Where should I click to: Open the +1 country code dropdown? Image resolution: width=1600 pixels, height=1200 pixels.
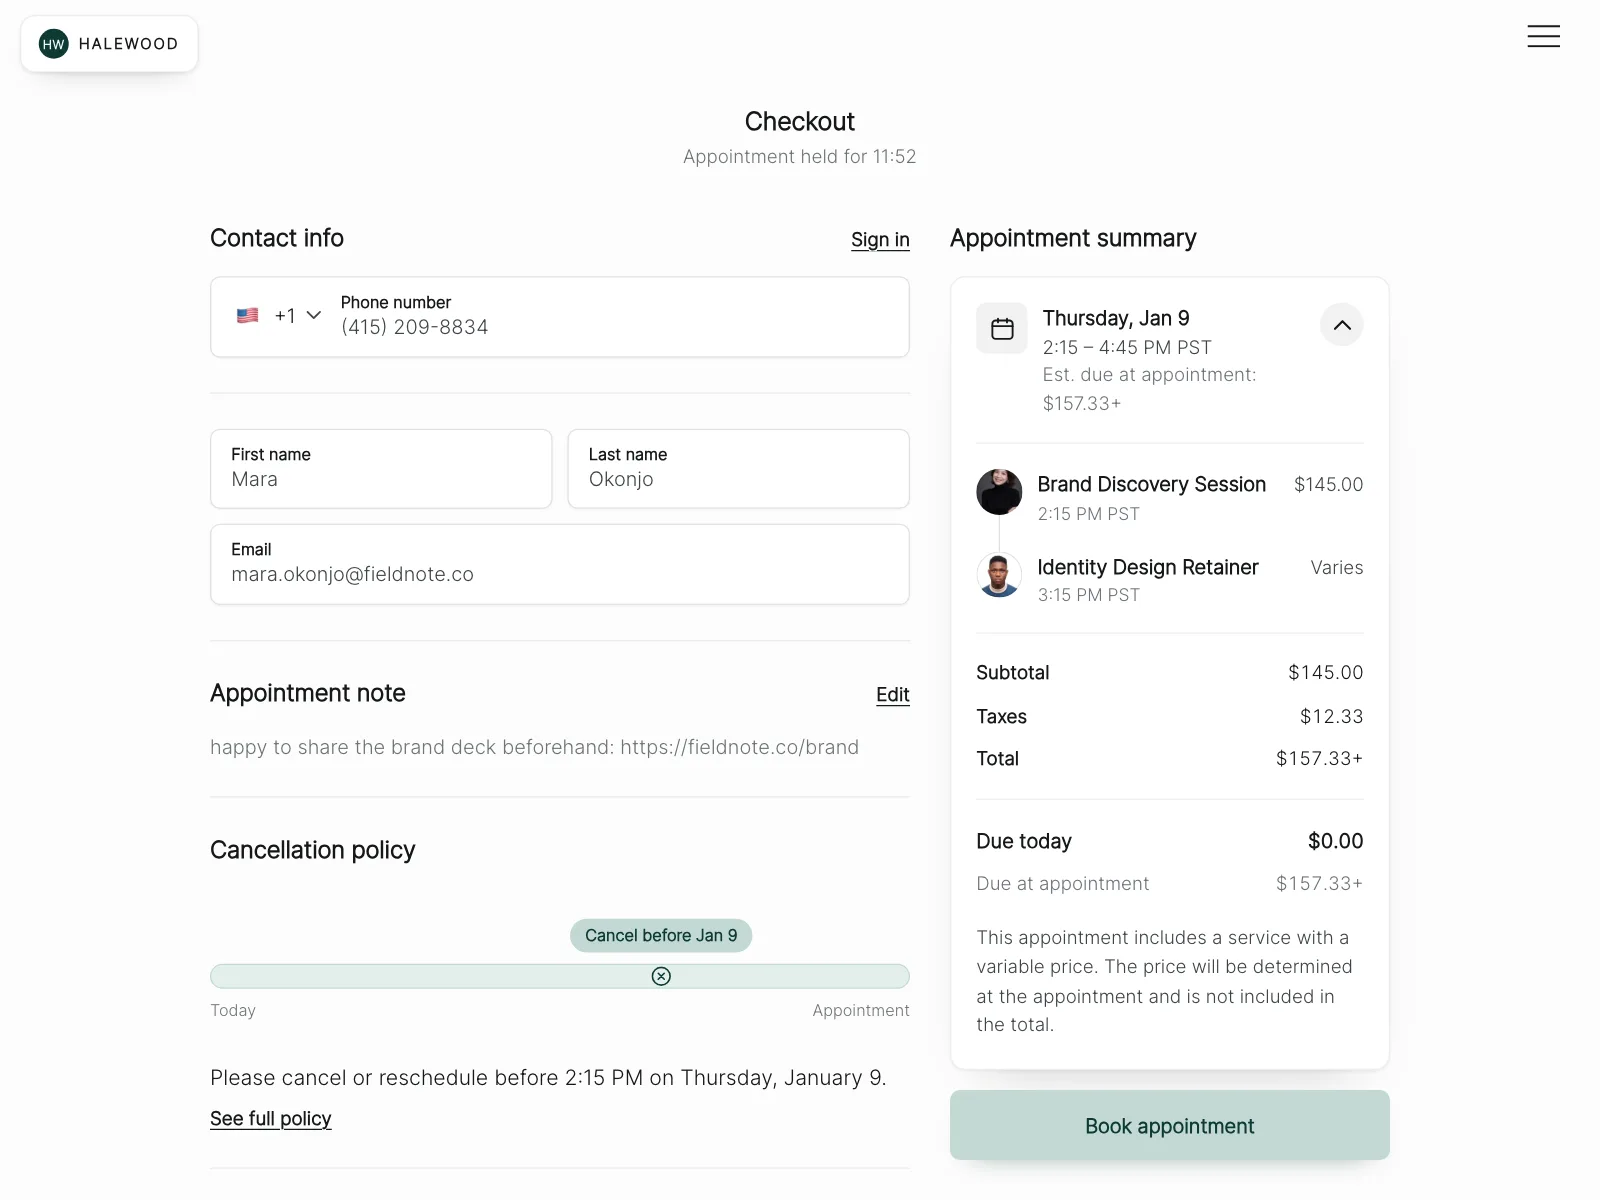[x=297, y=316]
